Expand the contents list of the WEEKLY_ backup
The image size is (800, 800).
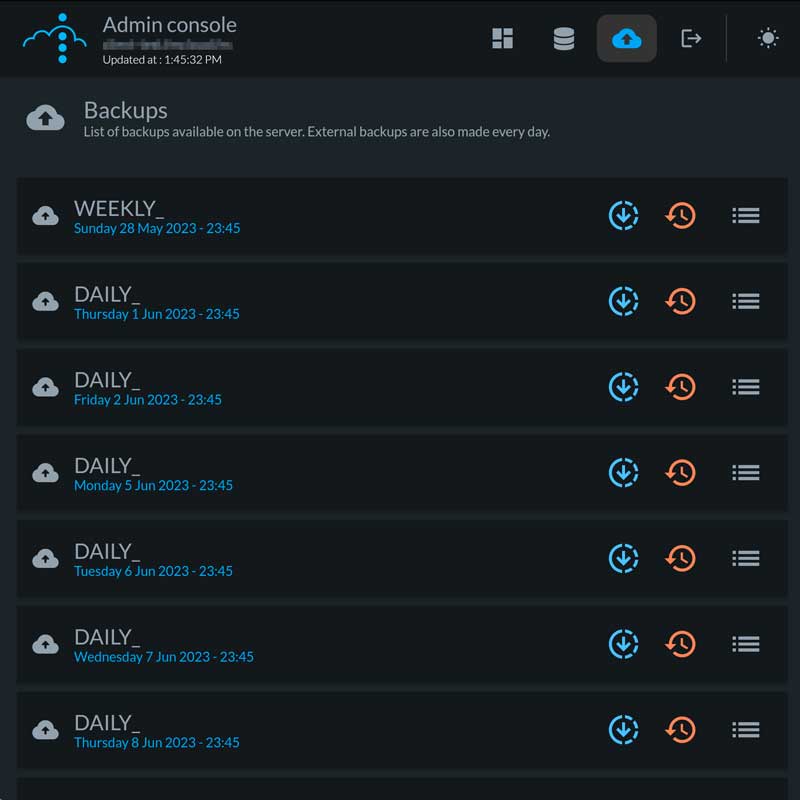pos(746,215)
